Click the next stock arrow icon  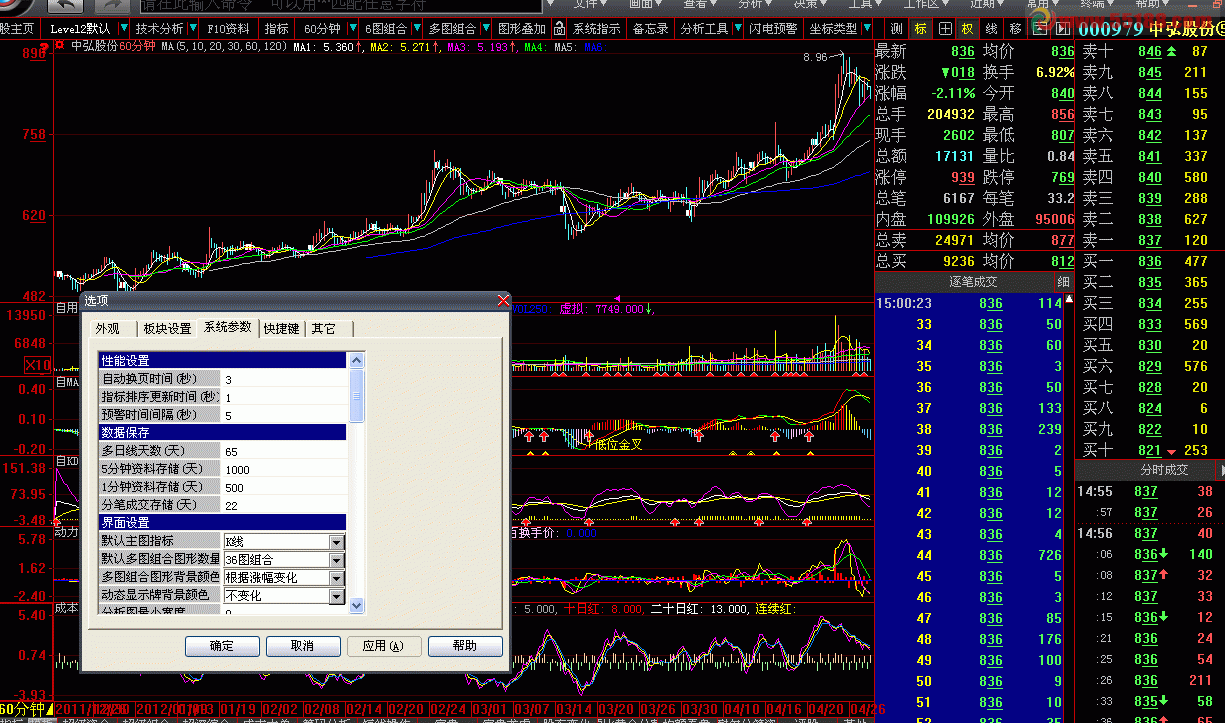tap(1063, 29)
